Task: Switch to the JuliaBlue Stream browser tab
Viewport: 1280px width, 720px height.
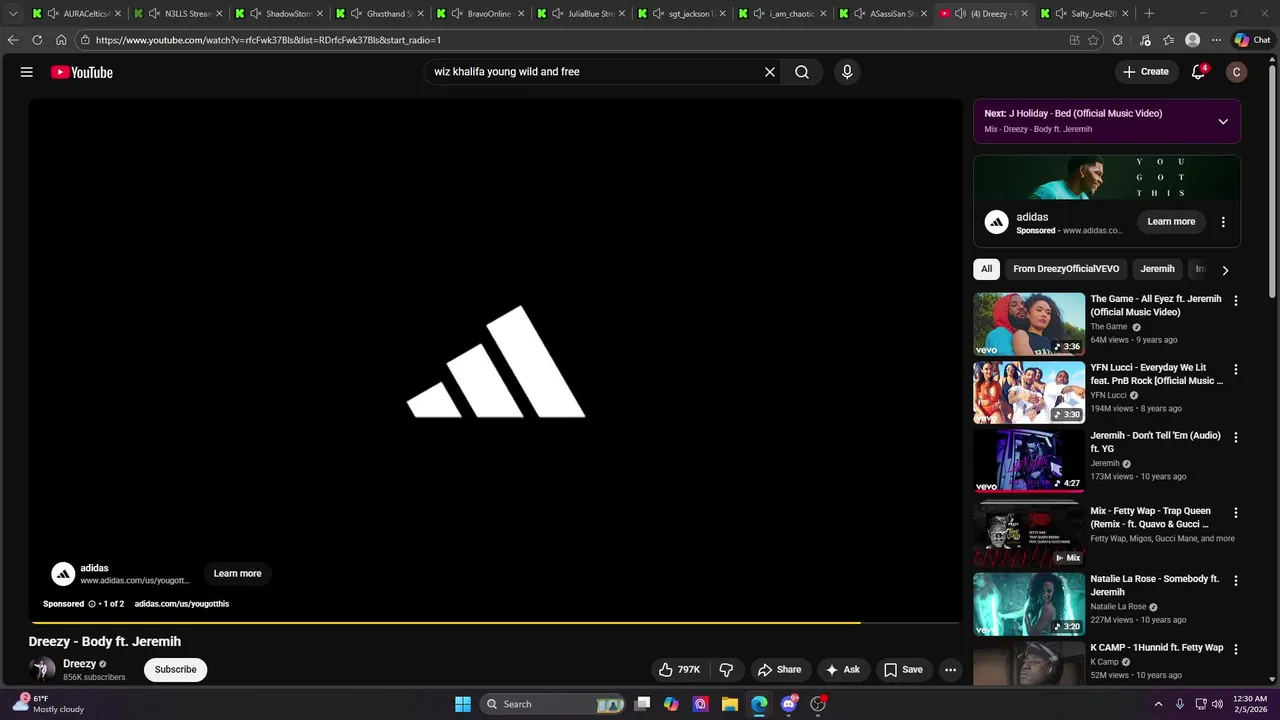Action: 581,14
